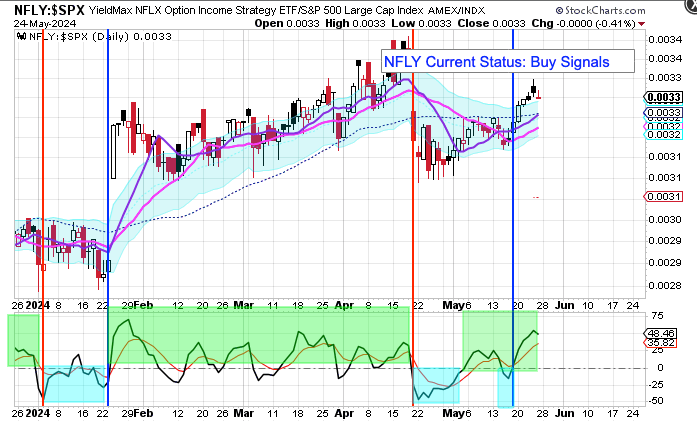Click the -50 label on indicator axis
The image size is (697, 422).
click(x=656, y=401)
